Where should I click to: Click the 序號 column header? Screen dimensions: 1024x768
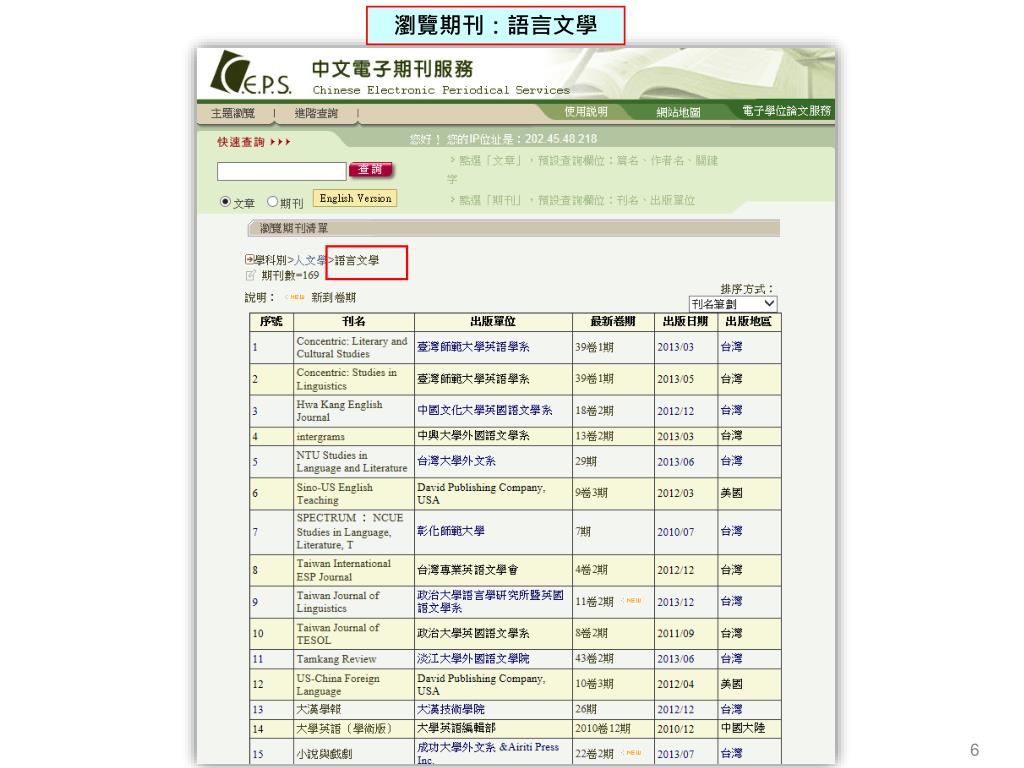[271, 321]
